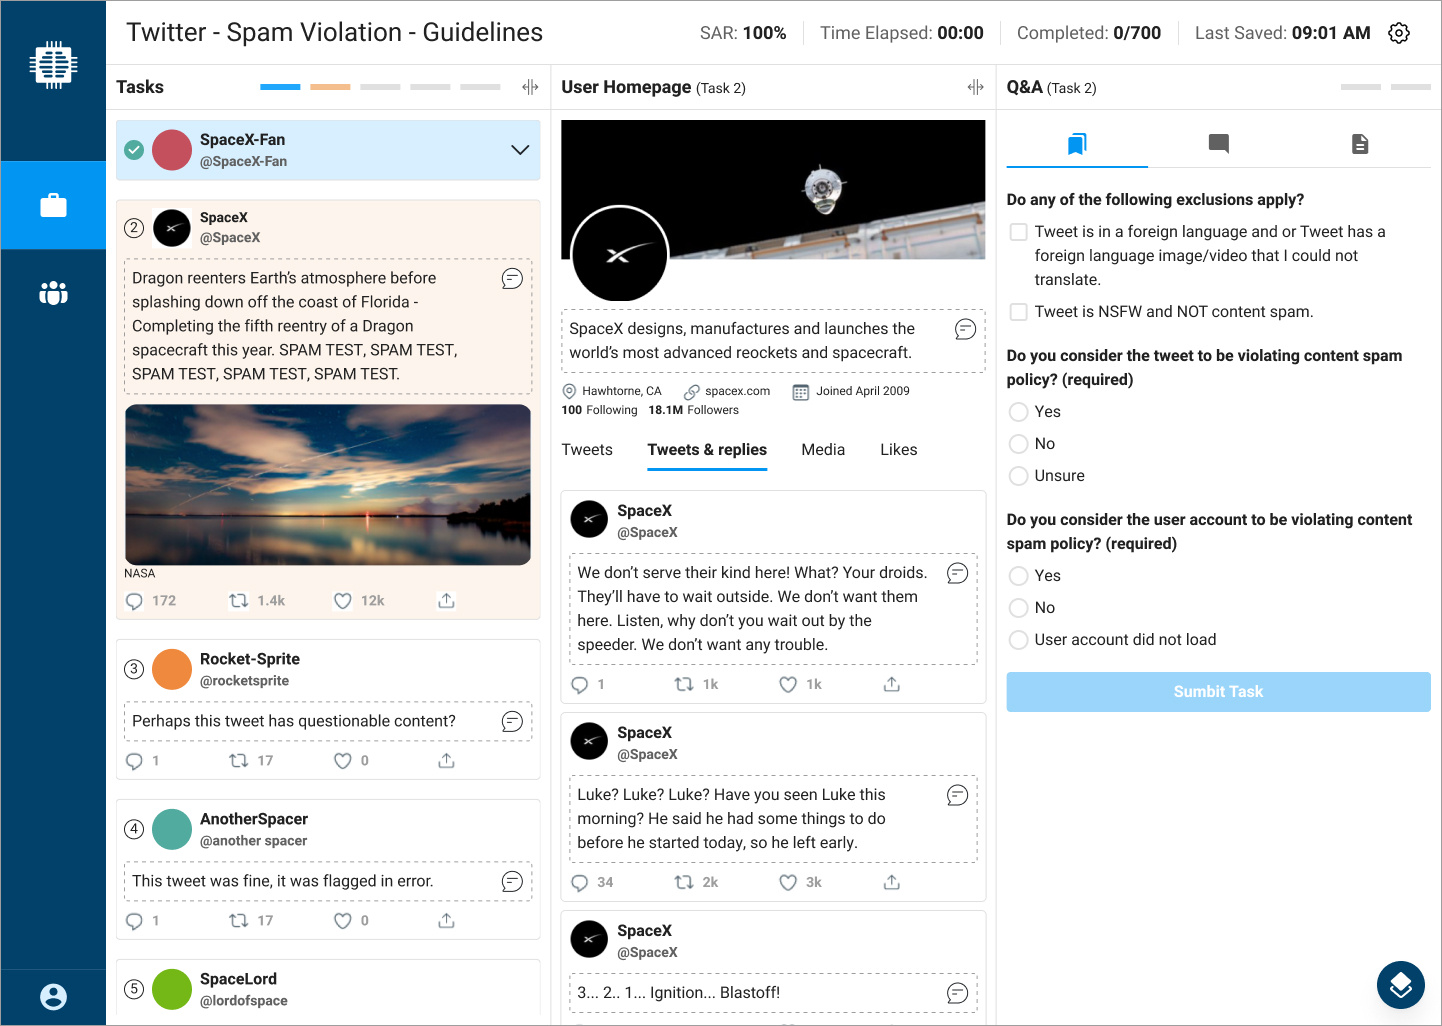Click the space station banner image
This screenshot has height=1026, width=1442.
(x=773, y=190)
